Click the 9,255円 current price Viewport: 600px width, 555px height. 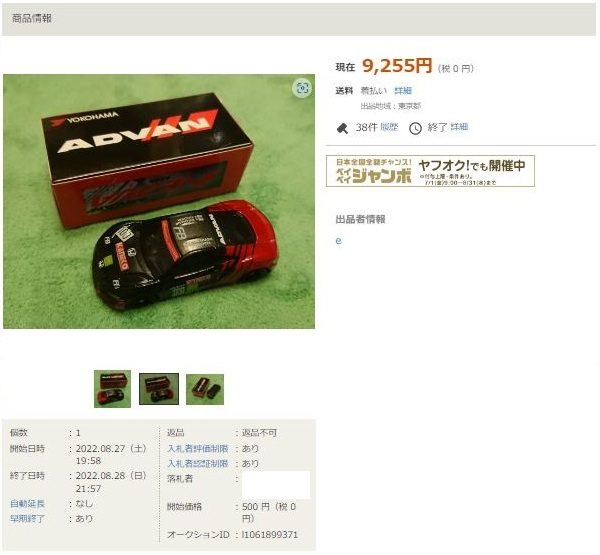click(397, 66)
